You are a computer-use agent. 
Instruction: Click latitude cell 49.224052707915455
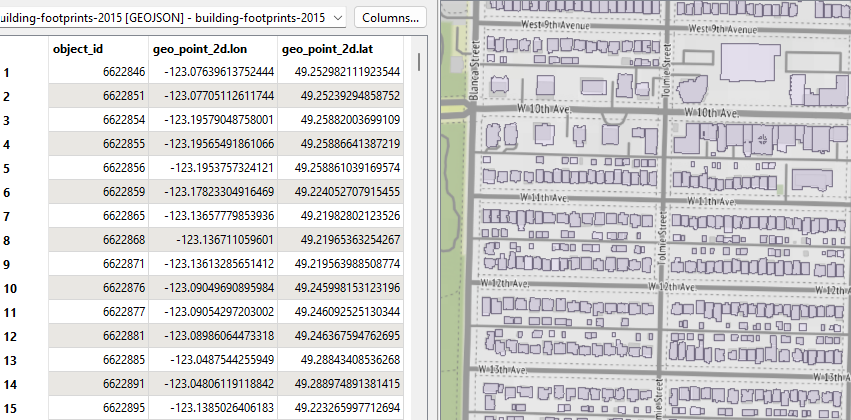tap(340, 192)
